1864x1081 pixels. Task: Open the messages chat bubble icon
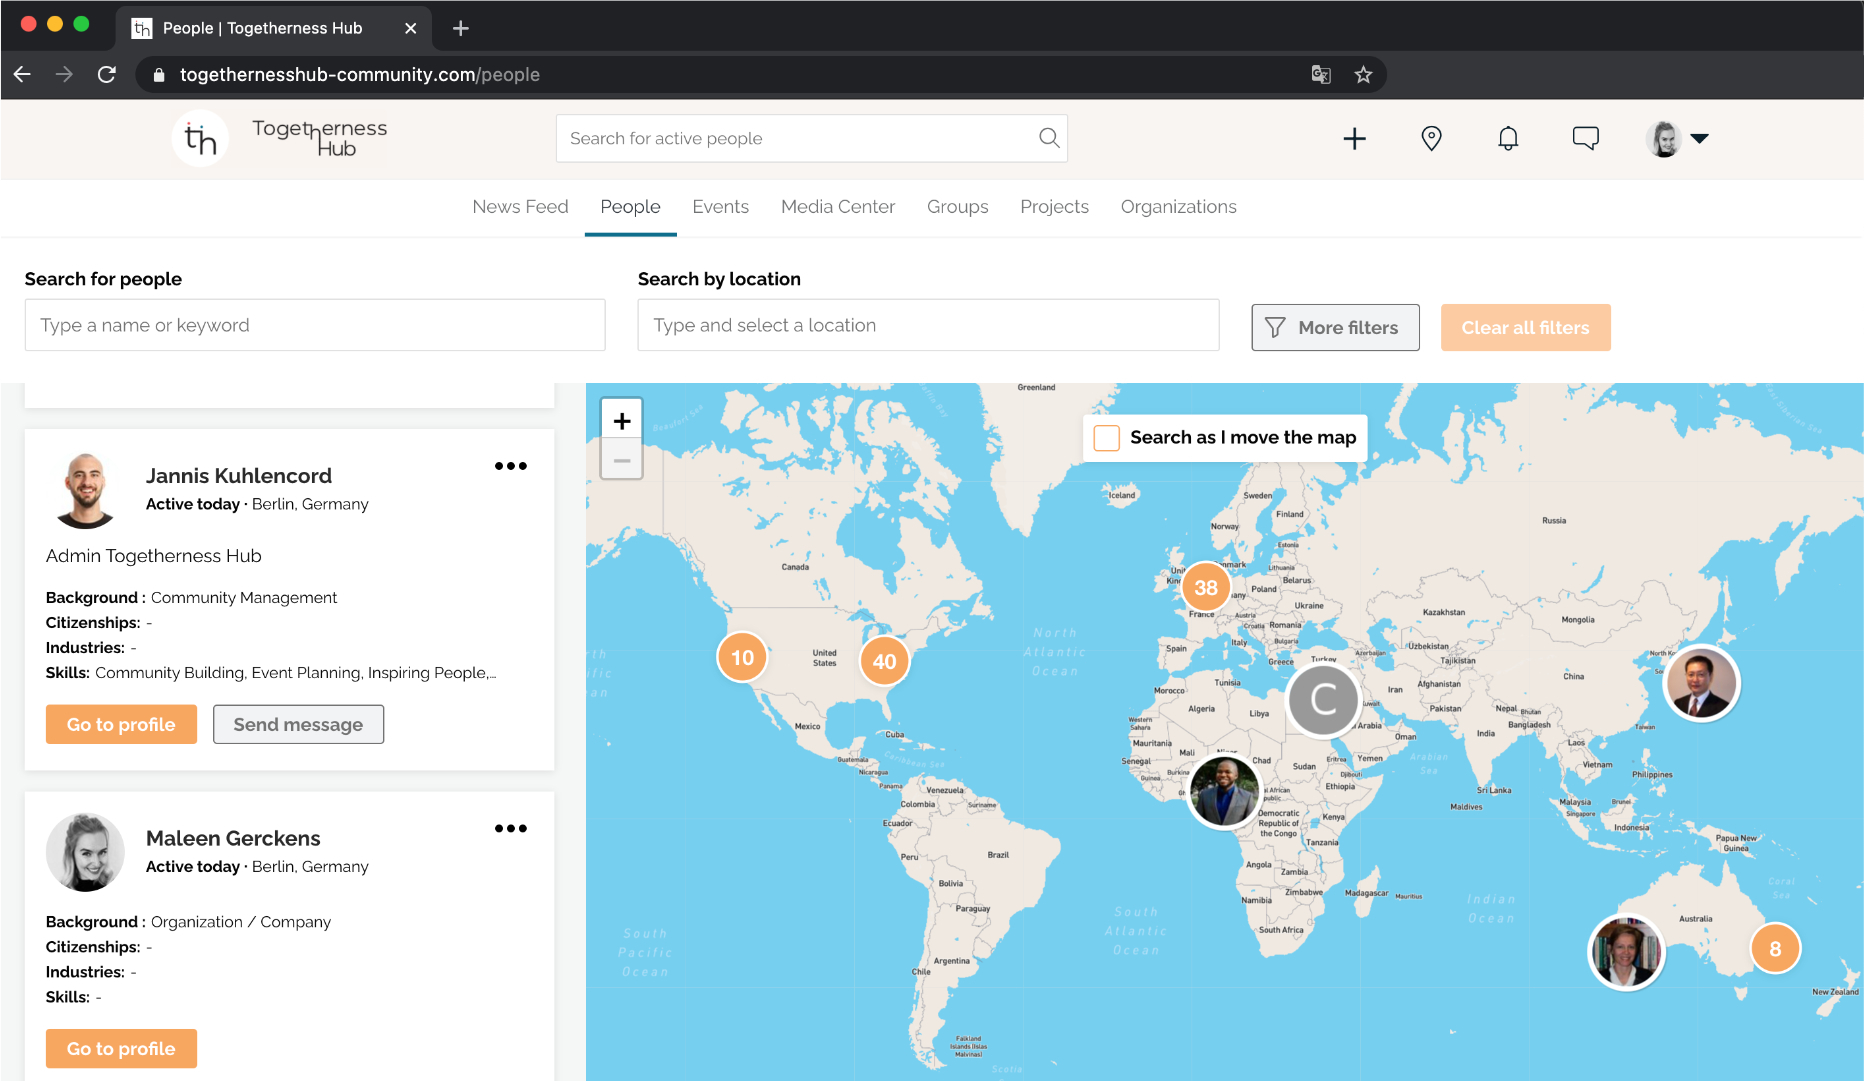click(1585, 138)
